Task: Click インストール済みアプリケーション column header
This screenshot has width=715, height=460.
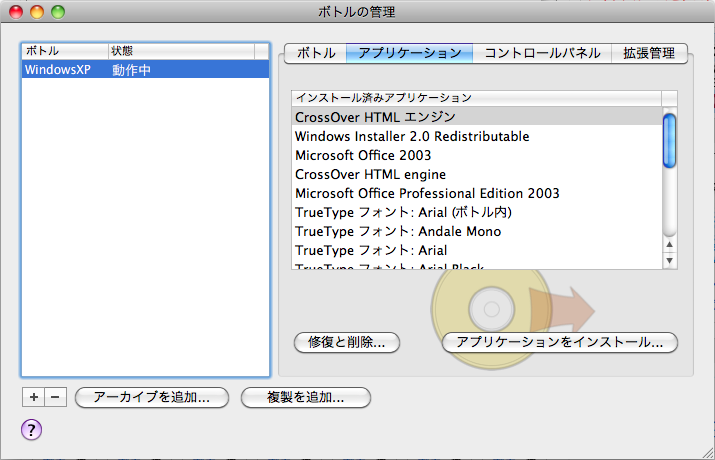Action: point(477,98)
